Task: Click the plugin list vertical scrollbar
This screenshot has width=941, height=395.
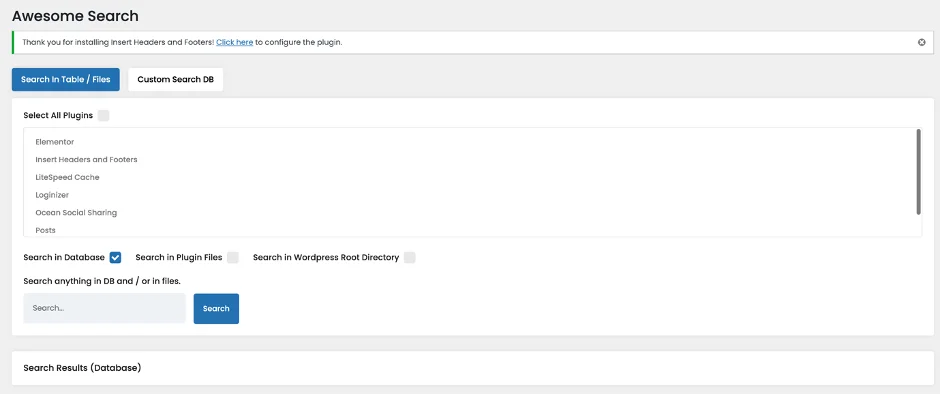Action: click(918, 172)
